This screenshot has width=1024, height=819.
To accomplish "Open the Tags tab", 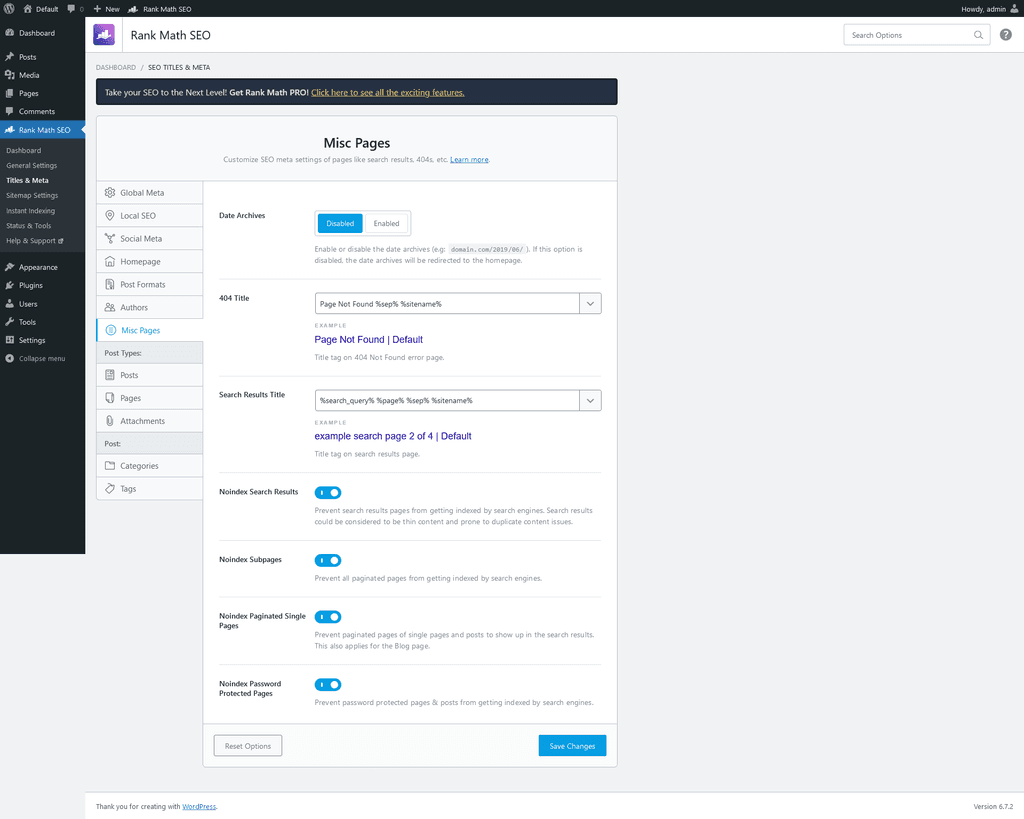I will click(x=150, y=489).
